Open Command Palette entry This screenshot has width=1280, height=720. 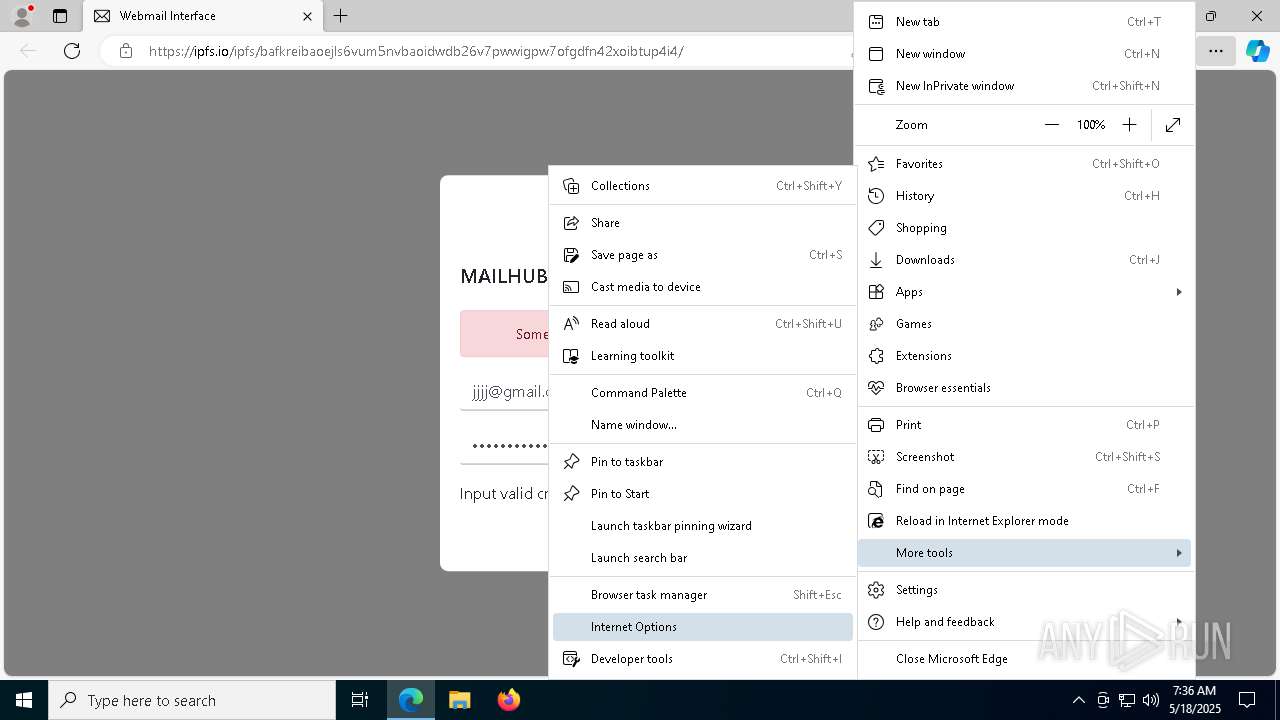[x=703, y=393]
